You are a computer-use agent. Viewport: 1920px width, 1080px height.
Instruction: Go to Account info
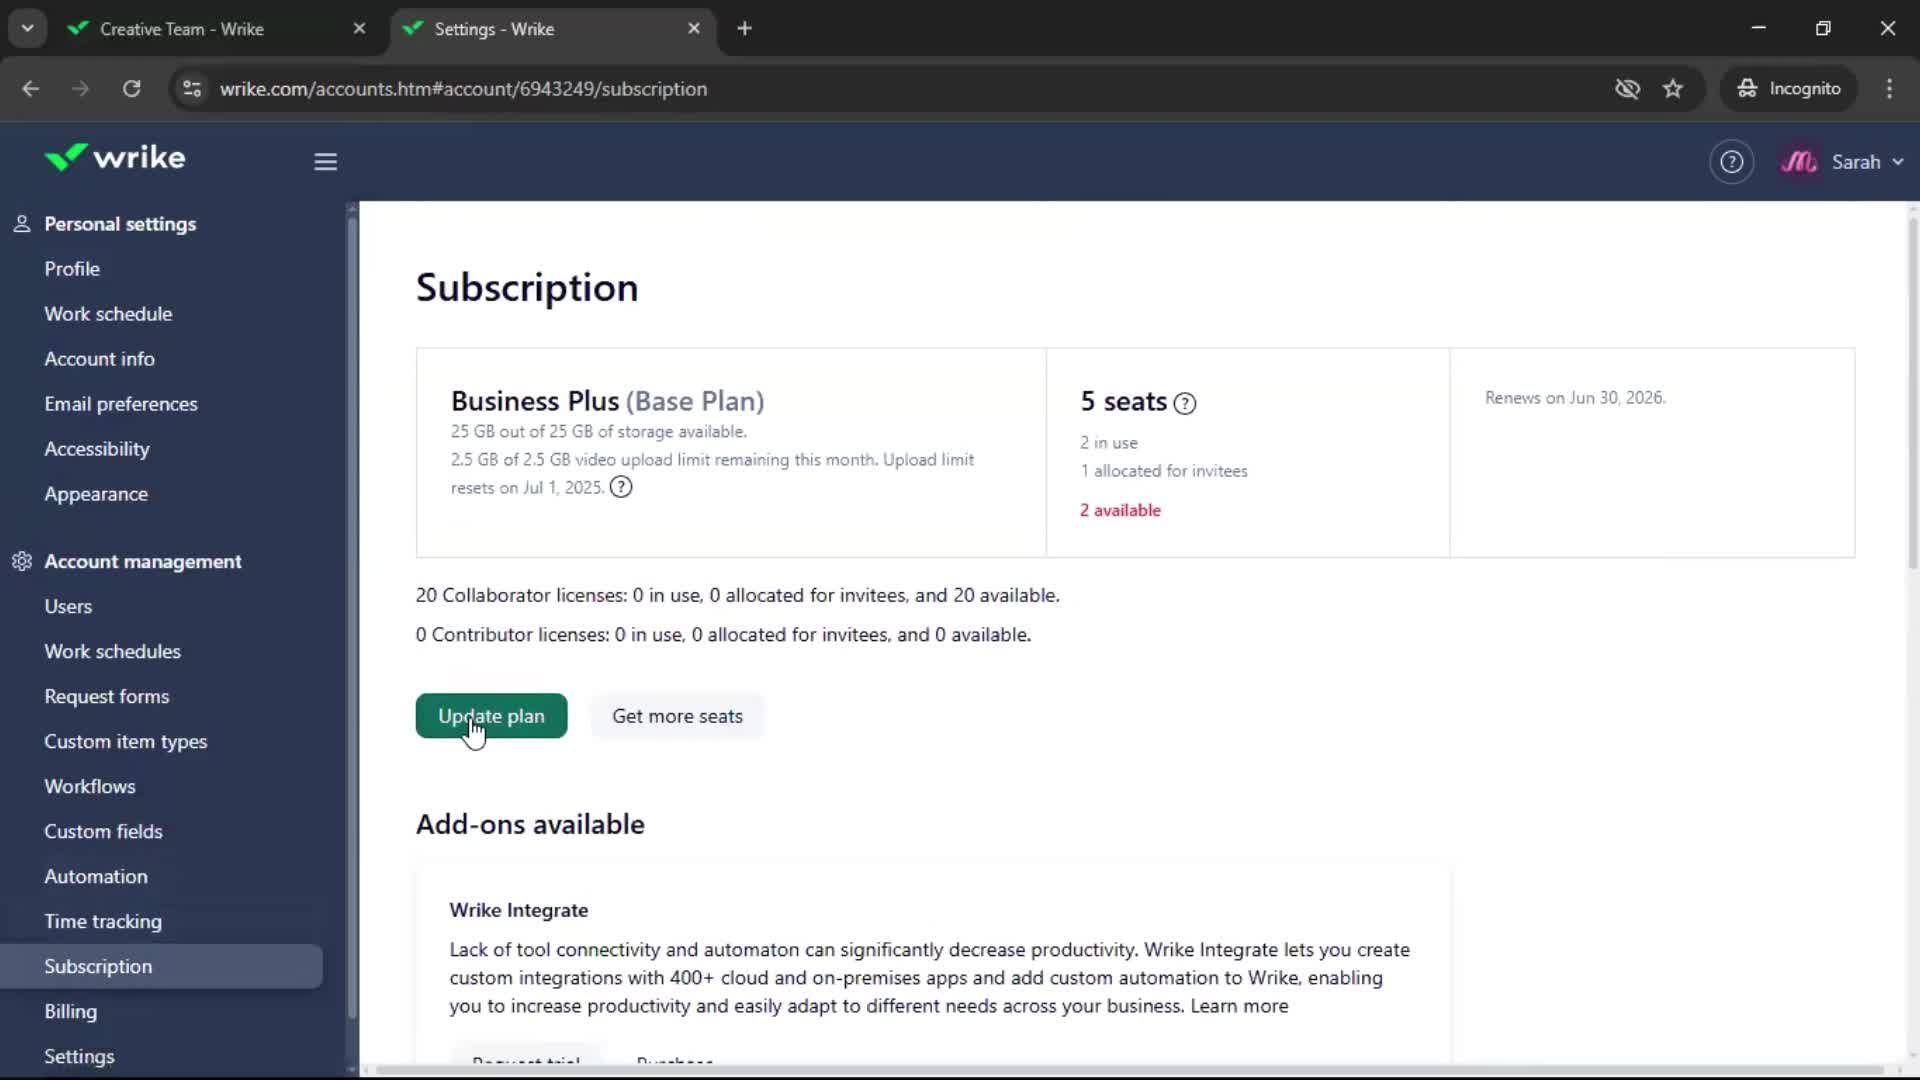99,359
